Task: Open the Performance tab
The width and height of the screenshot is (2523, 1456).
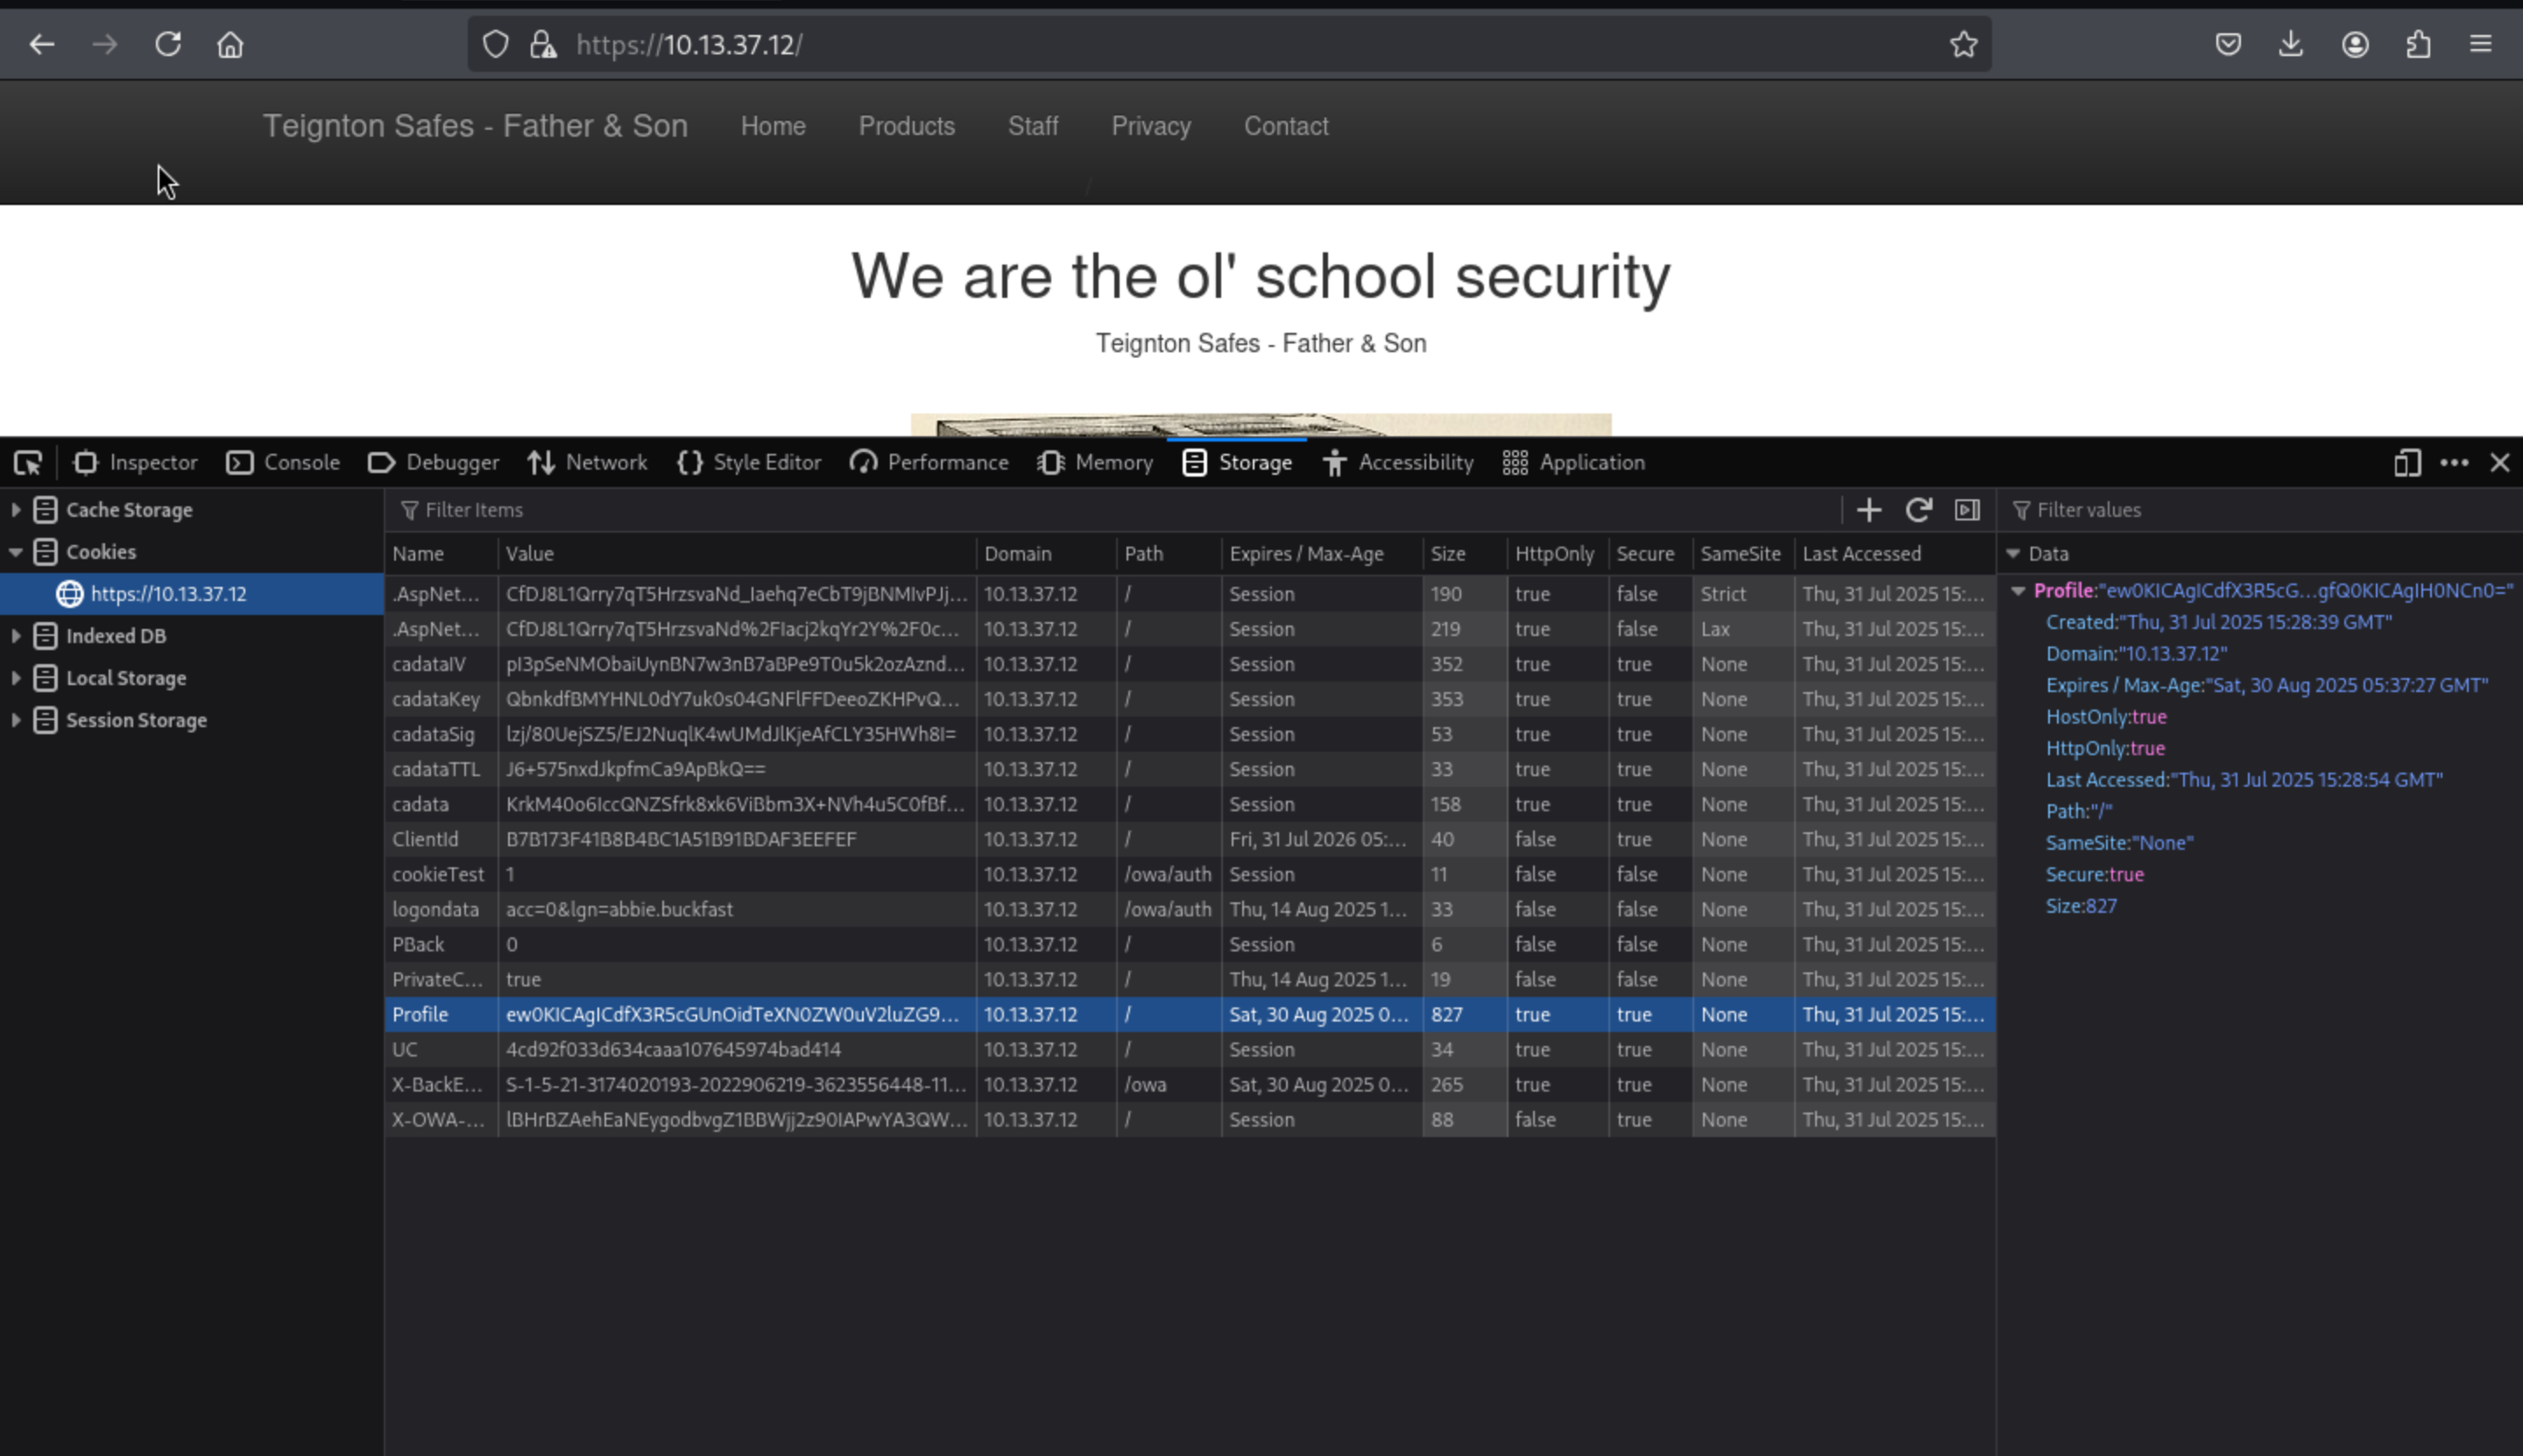Action: tap(929, 462)
